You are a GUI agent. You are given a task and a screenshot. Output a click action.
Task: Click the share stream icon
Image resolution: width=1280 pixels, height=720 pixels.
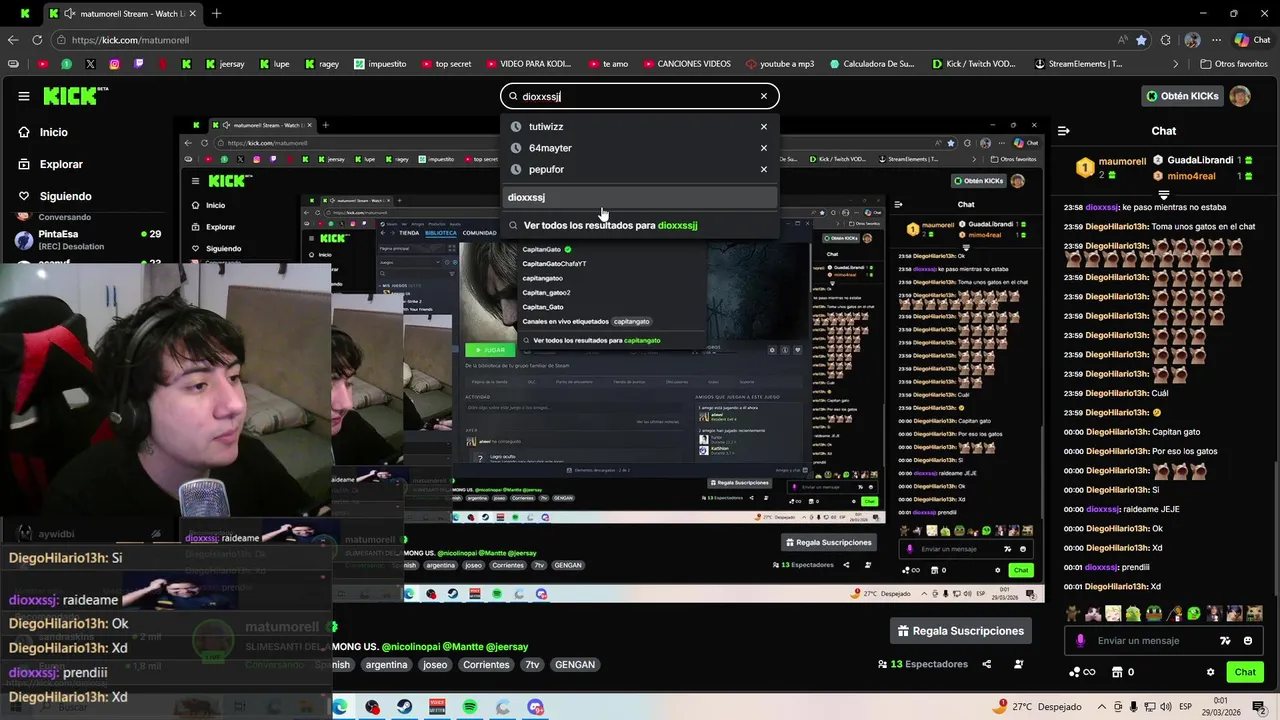(x=987, y=664)
